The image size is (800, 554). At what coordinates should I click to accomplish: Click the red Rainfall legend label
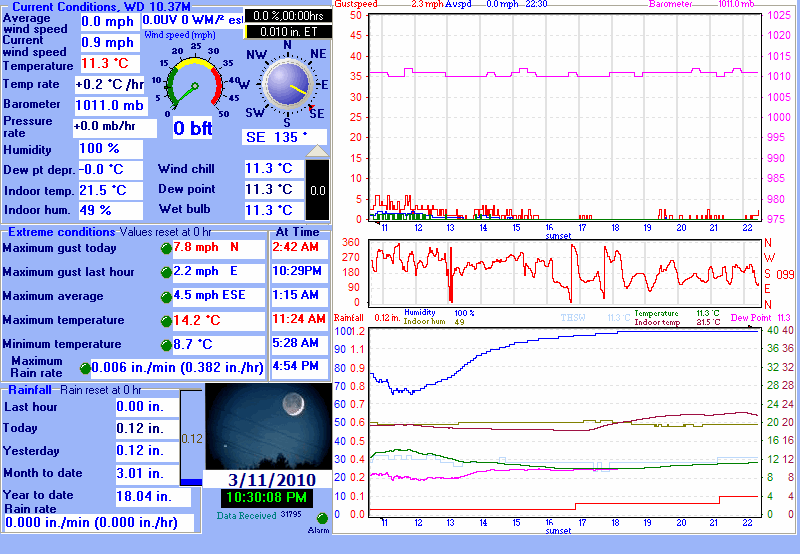click(349, 318)
